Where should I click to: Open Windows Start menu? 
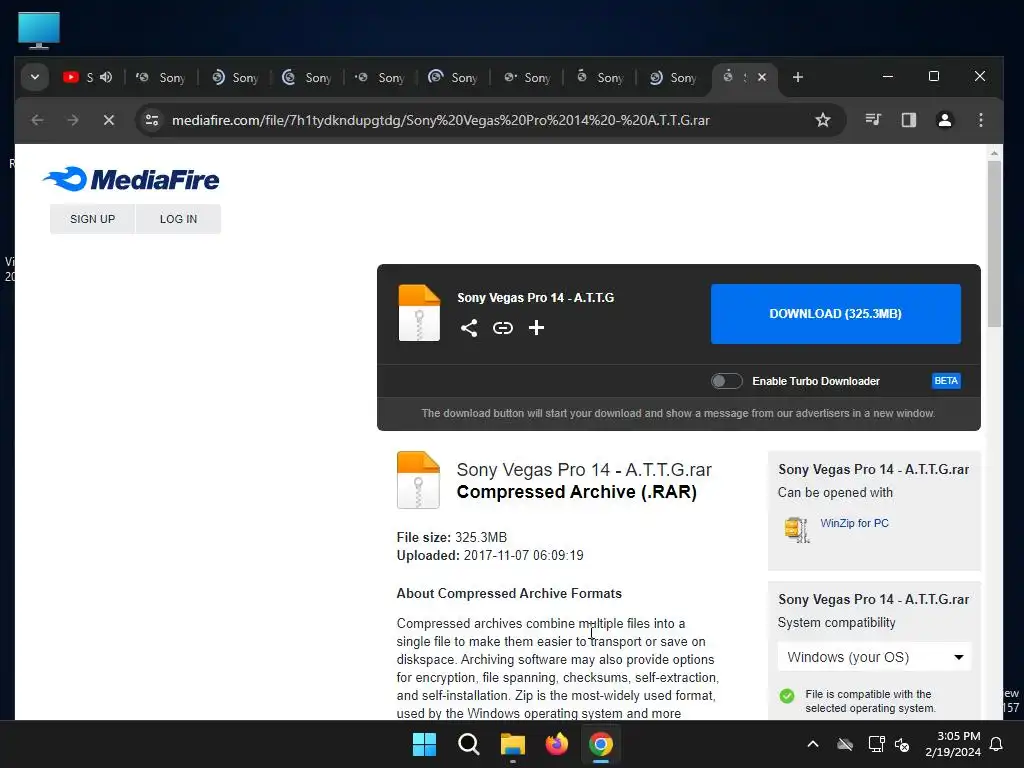tap(424, 744)
